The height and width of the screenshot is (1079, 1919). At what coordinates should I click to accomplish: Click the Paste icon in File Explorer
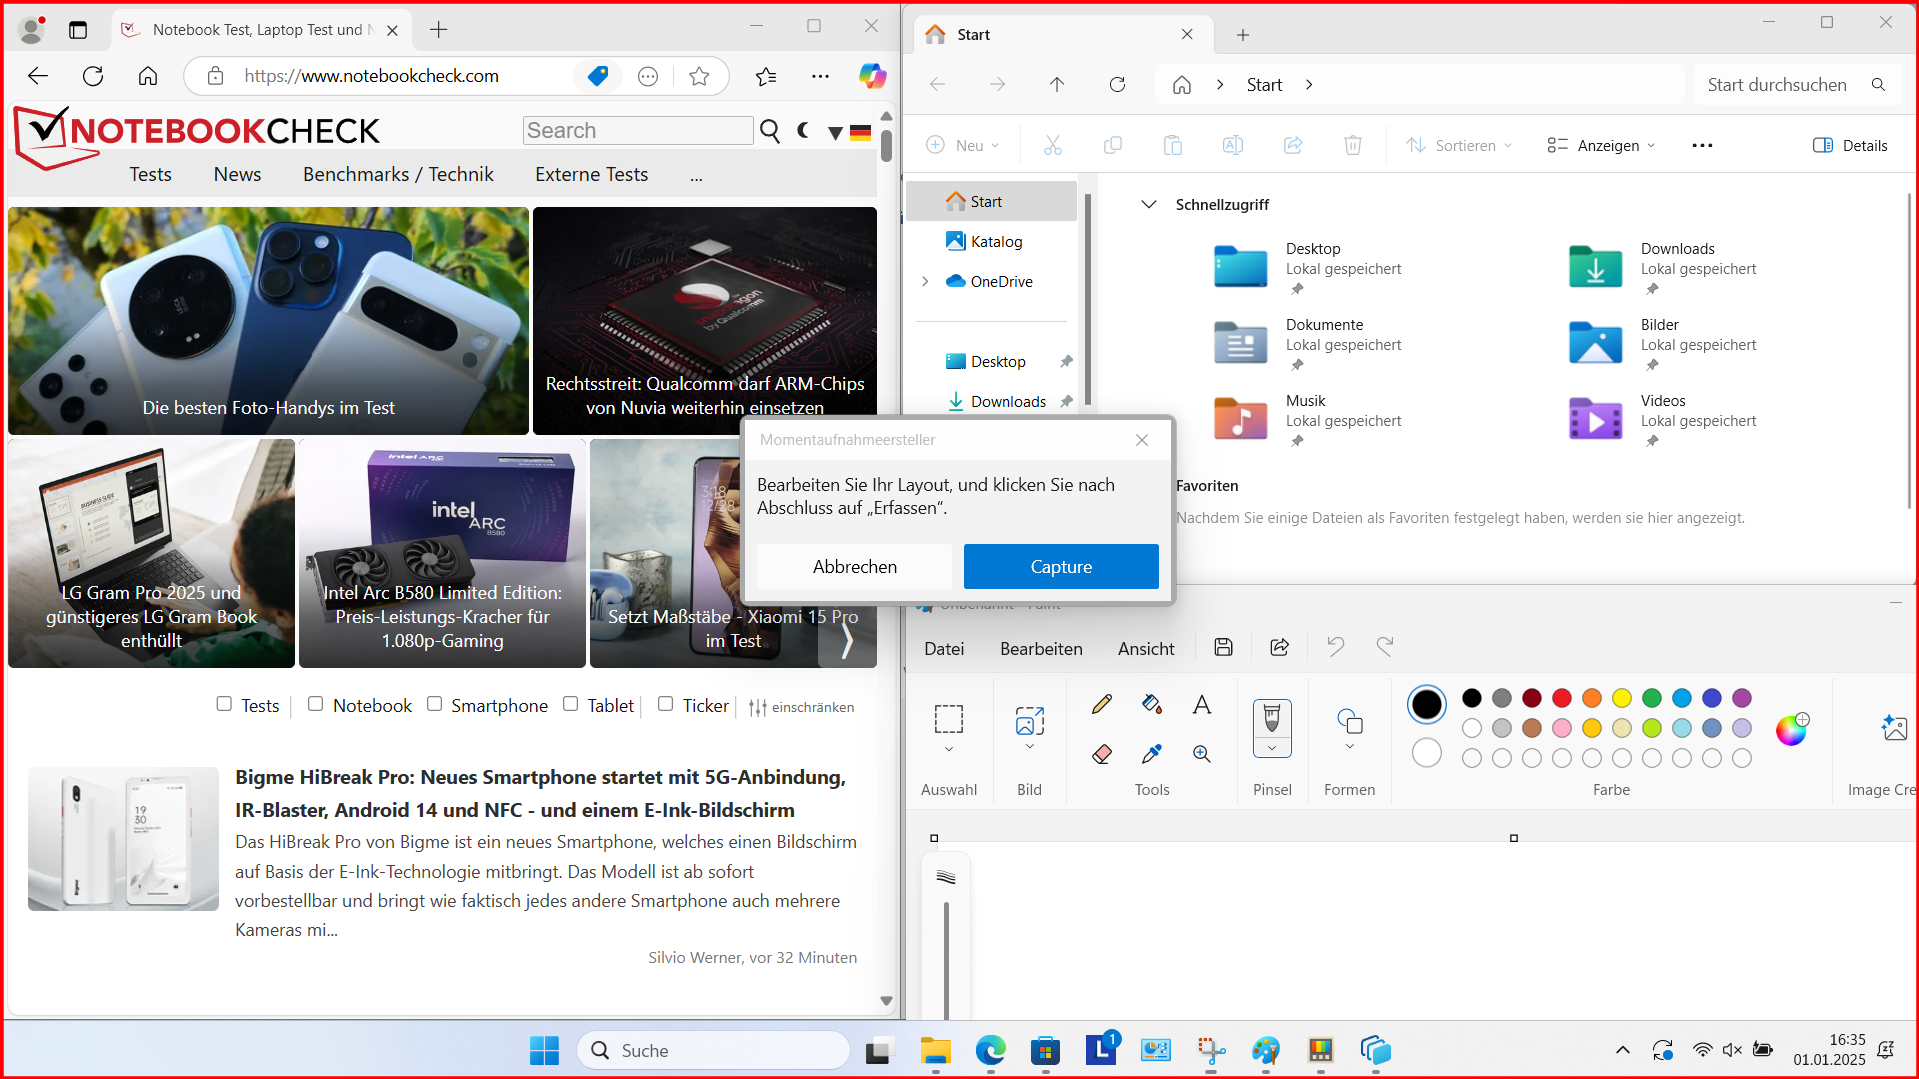click(x=1173, y=145)
